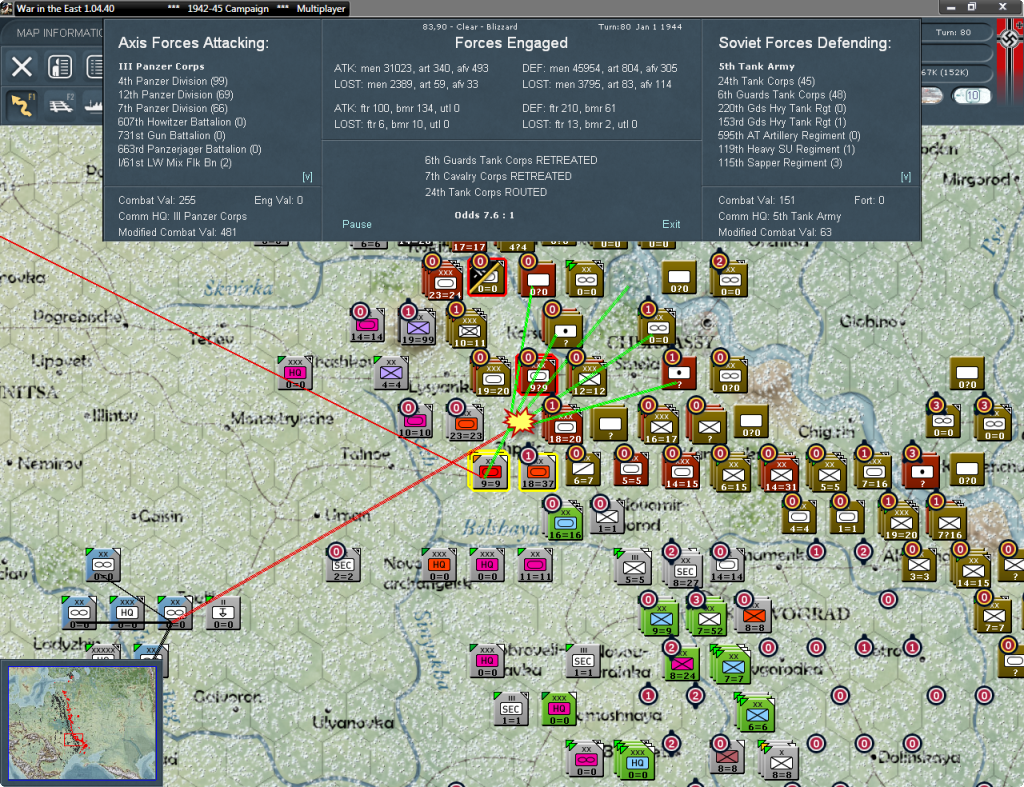This screenshot has height=787, width=1024.
Task: Click 7th Panzer Division (66) entry
Action: (173, 108)
